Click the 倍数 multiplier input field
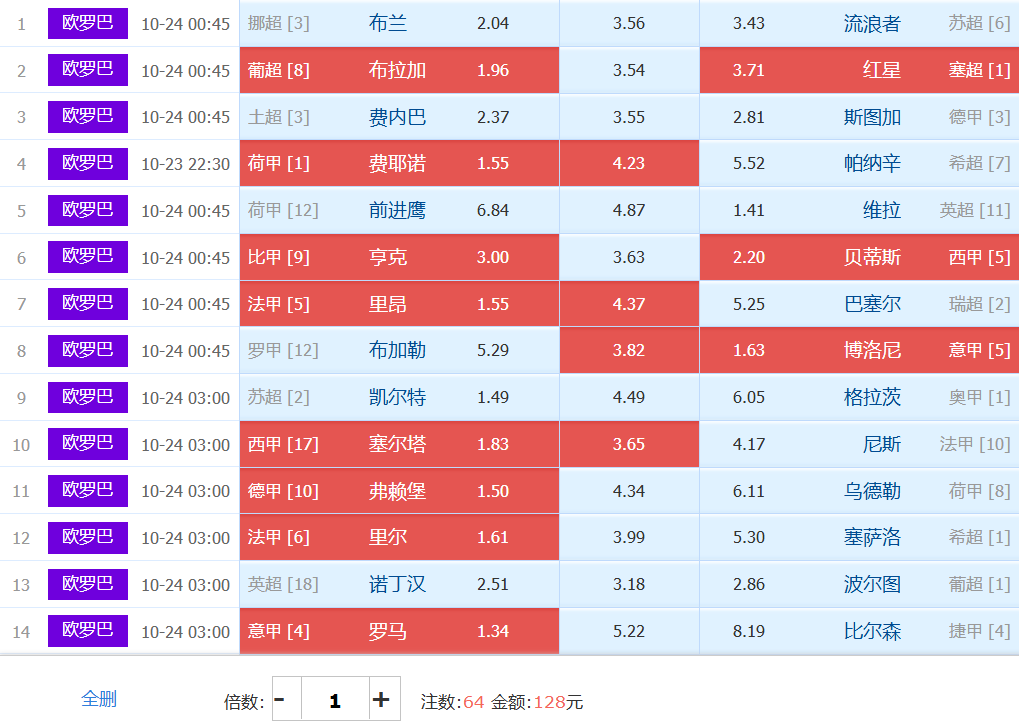 pyautogui.click(x=334, y=699)
